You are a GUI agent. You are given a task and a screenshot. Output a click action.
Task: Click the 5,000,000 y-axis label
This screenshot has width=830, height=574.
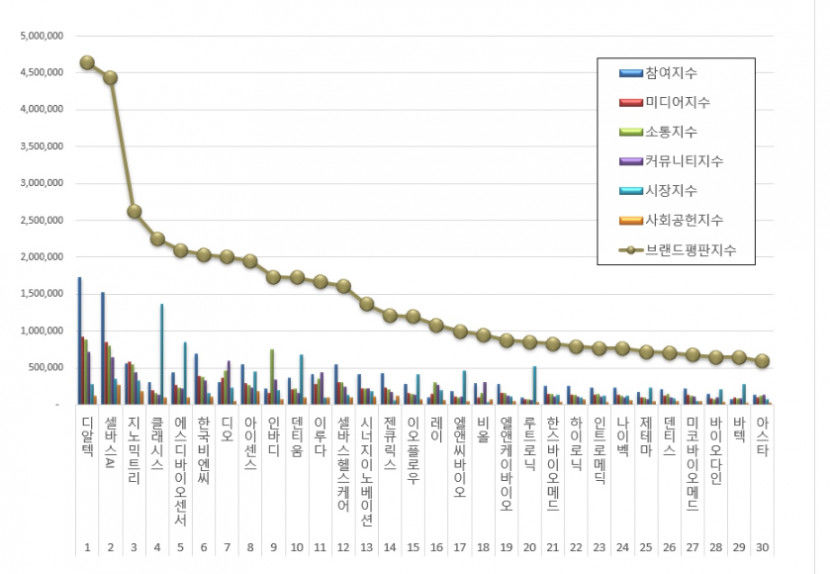pyautogui.click(x=42, y=36)
